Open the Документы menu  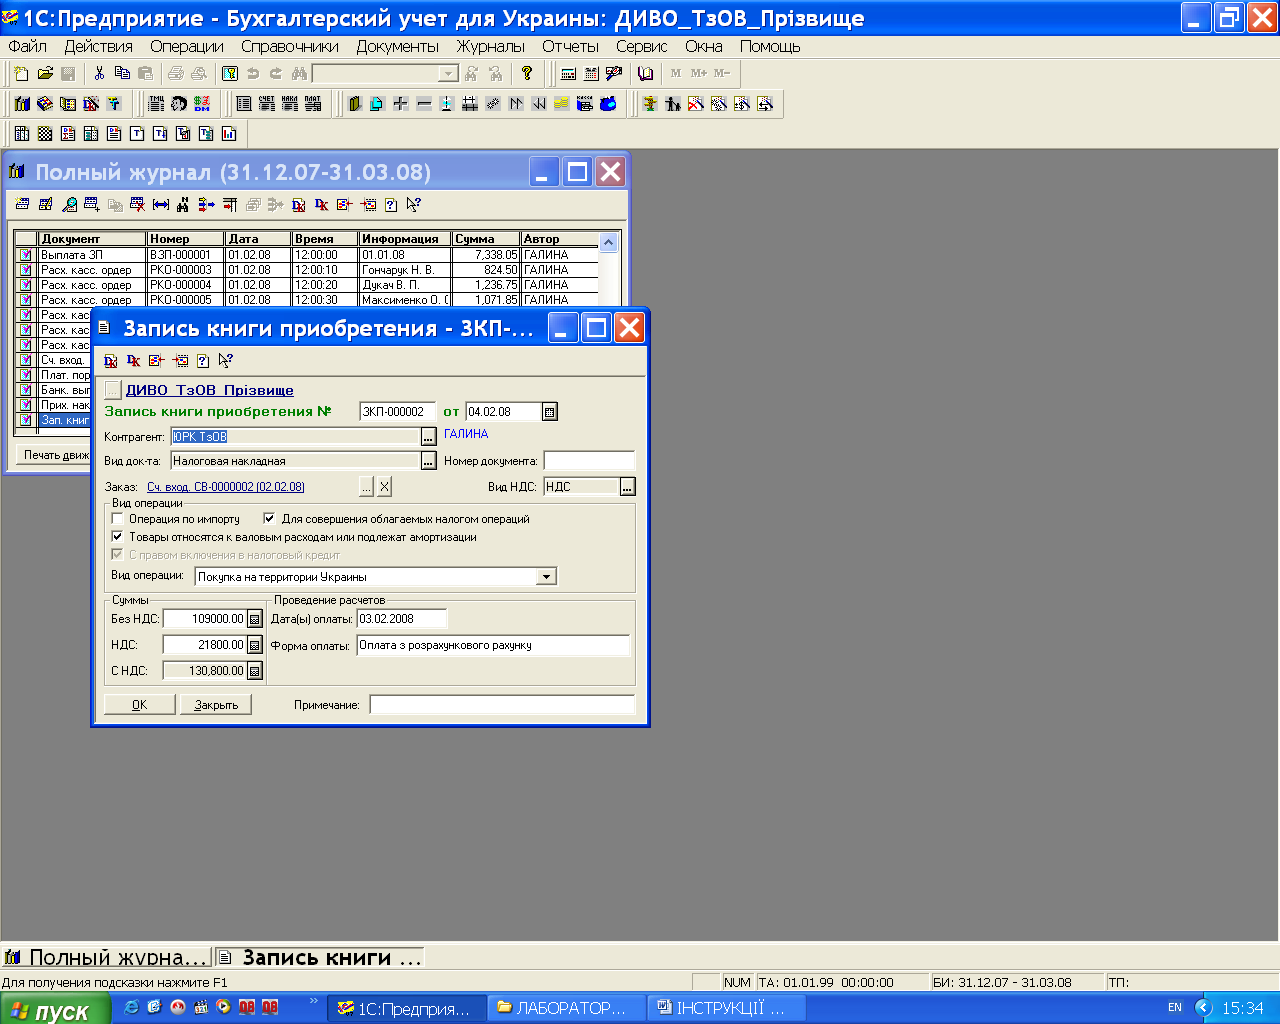click(x=398, y=46)
